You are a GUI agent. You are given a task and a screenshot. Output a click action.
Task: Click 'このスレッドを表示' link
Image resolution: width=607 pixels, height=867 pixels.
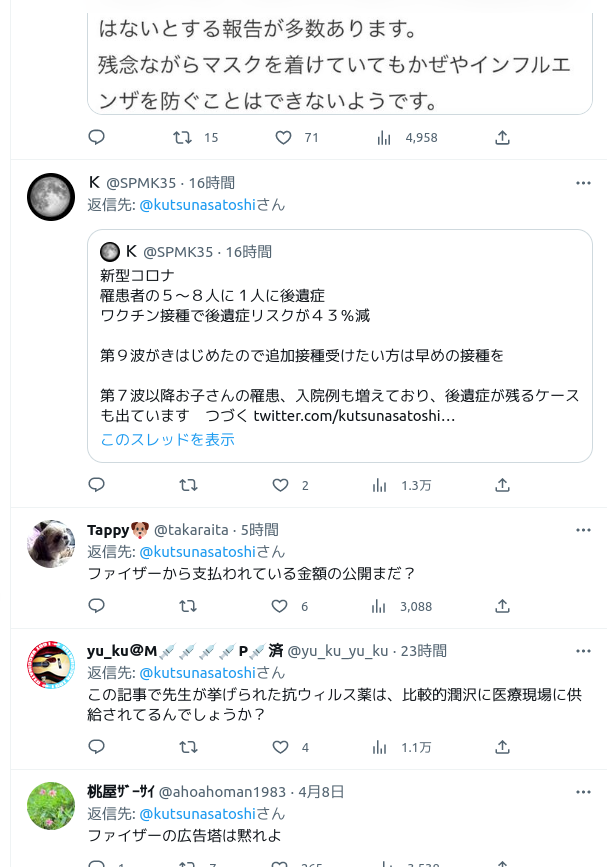(167, 439)
